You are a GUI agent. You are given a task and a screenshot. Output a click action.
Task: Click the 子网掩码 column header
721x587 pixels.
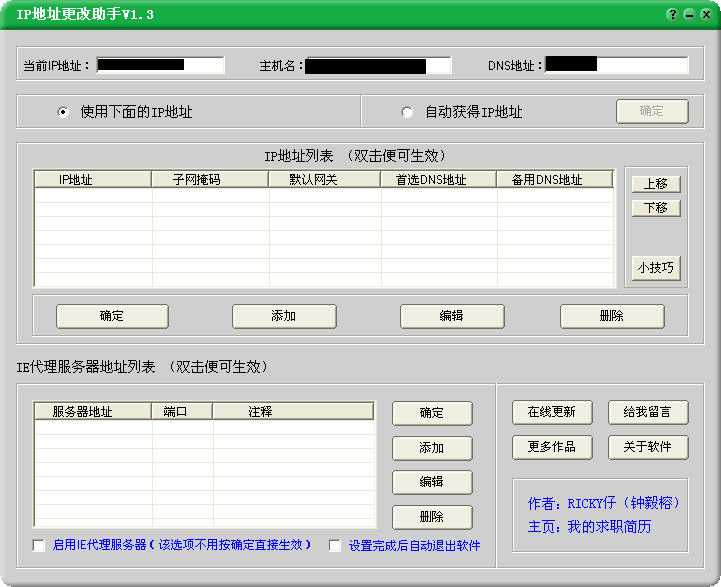click(210, 180)
